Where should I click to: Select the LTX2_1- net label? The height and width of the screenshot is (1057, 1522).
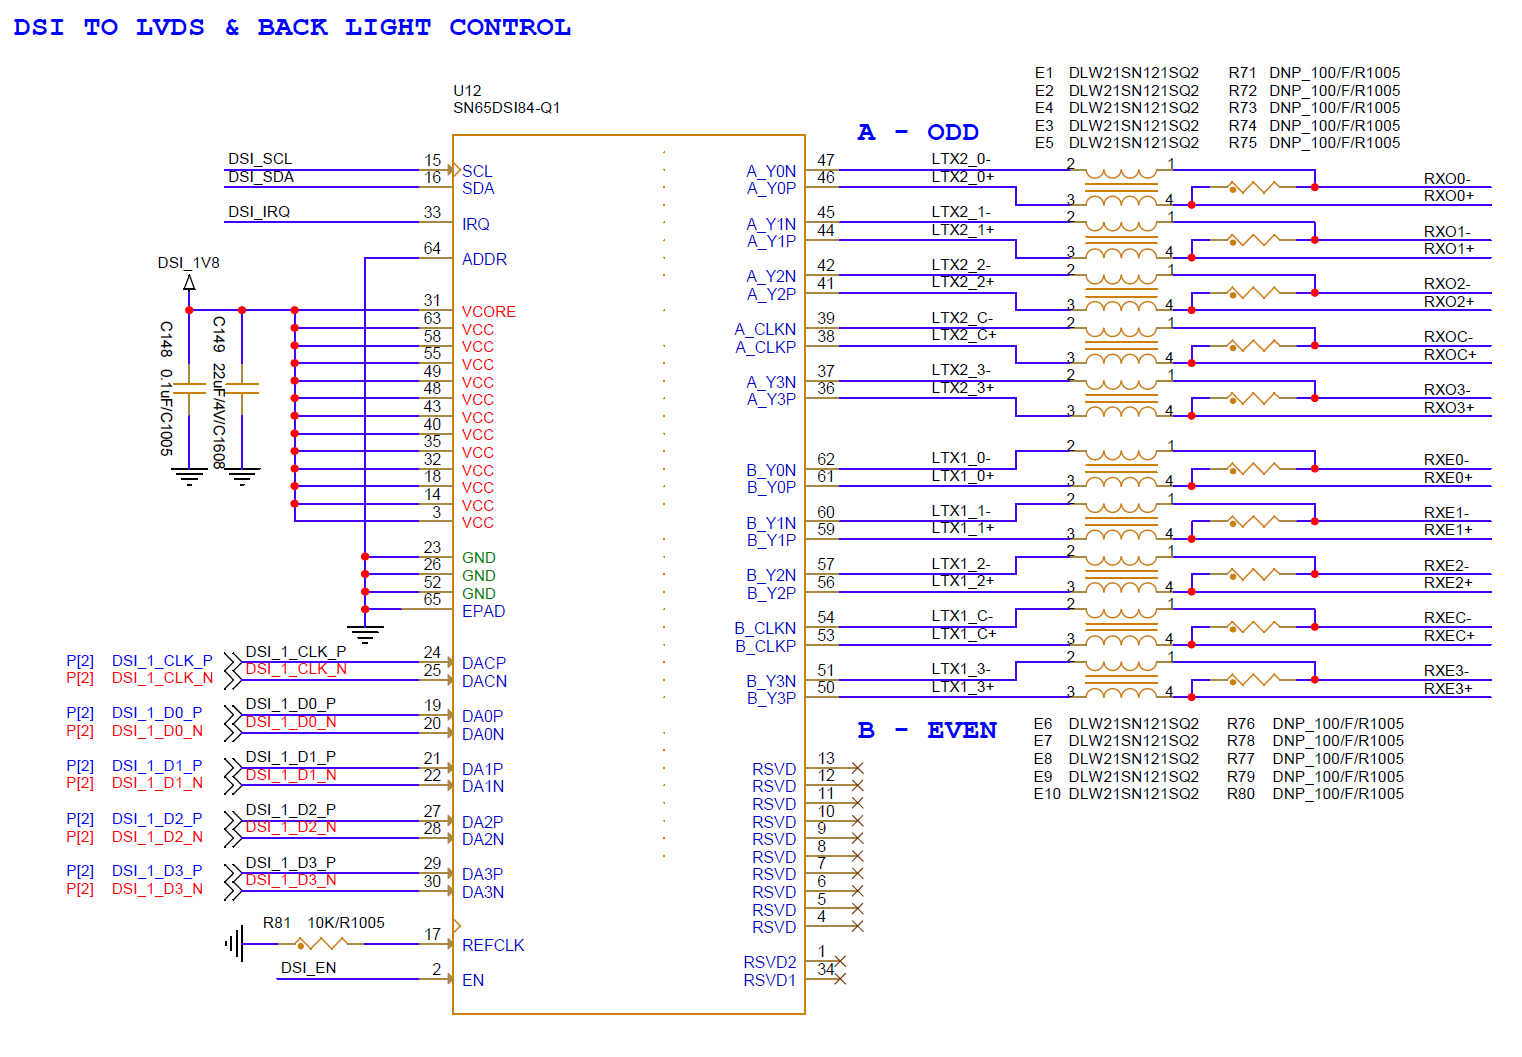click(x=961, y=212)
